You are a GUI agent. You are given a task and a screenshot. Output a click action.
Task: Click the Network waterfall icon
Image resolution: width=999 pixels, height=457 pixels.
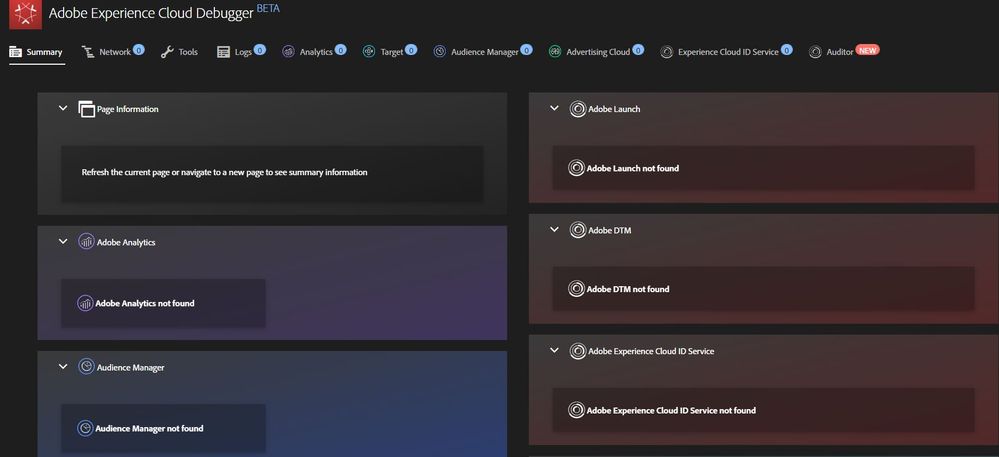point(88,52)
